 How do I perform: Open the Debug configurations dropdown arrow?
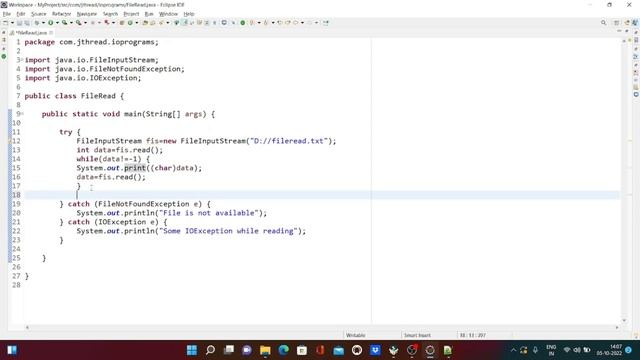coord(43,23)
